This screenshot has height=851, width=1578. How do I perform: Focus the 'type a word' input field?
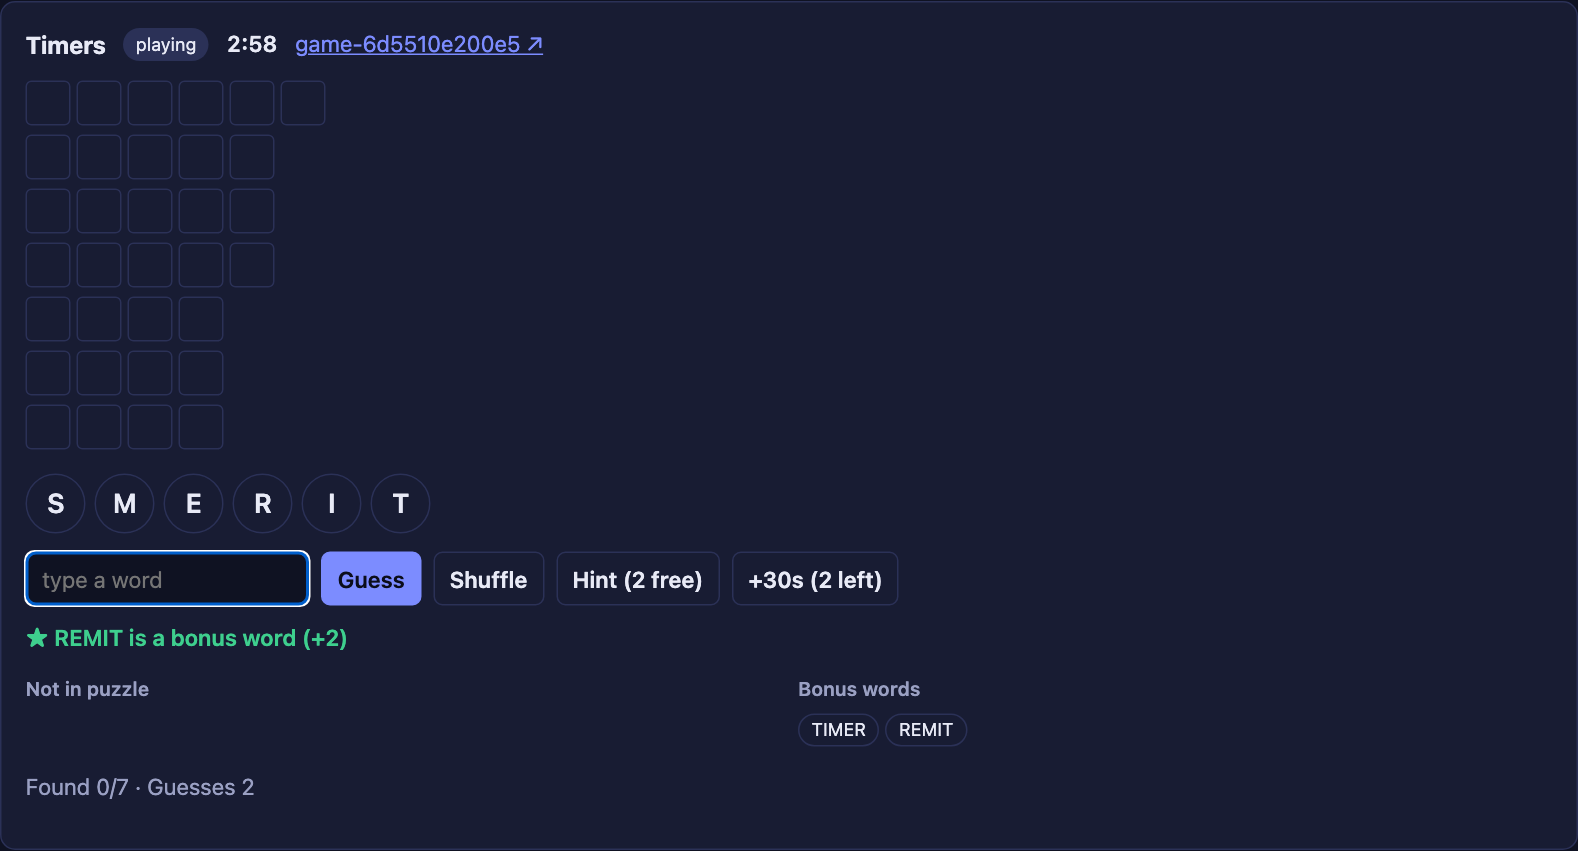coord(167,579)
